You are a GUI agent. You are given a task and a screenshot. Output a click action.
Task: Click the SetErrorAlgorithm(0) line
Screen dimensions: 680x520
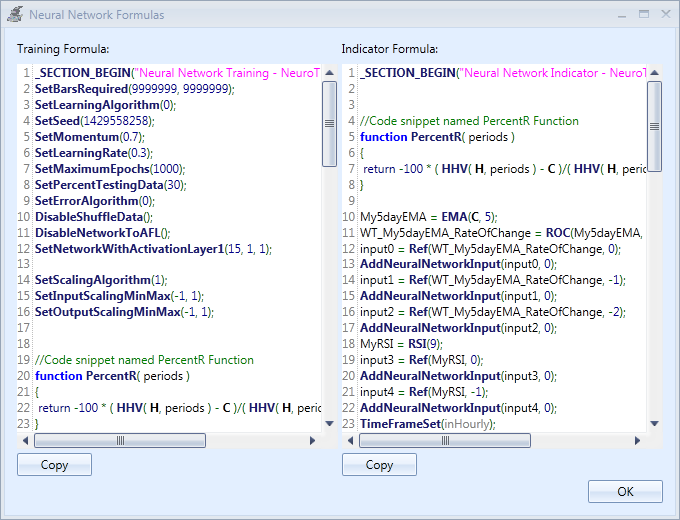coord(95,201)
